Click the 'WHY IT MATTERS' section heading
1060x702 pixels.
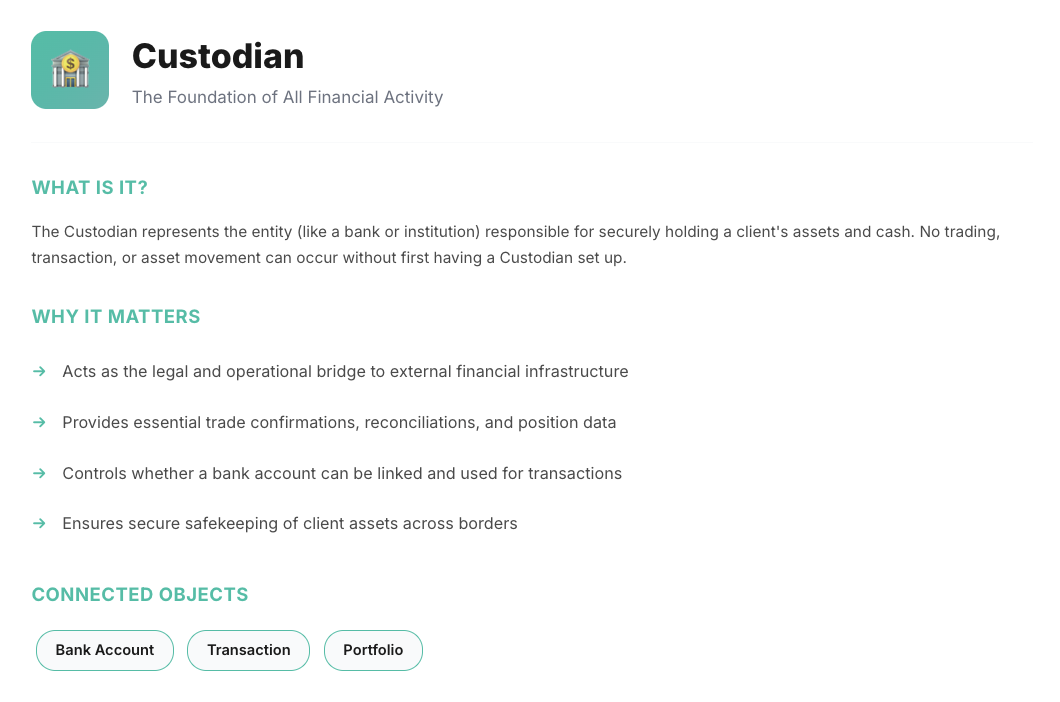click(116, 317)
